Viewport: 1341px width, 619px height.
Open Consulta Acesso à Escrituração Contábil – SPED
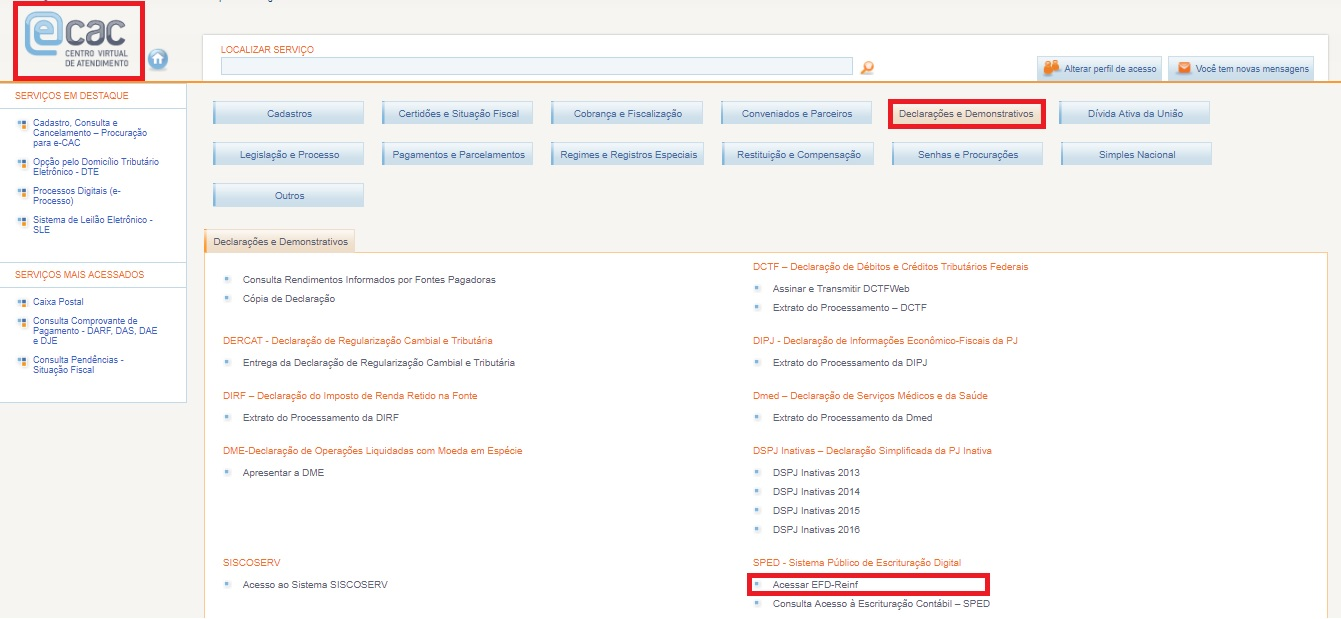(x=881, y=604)
